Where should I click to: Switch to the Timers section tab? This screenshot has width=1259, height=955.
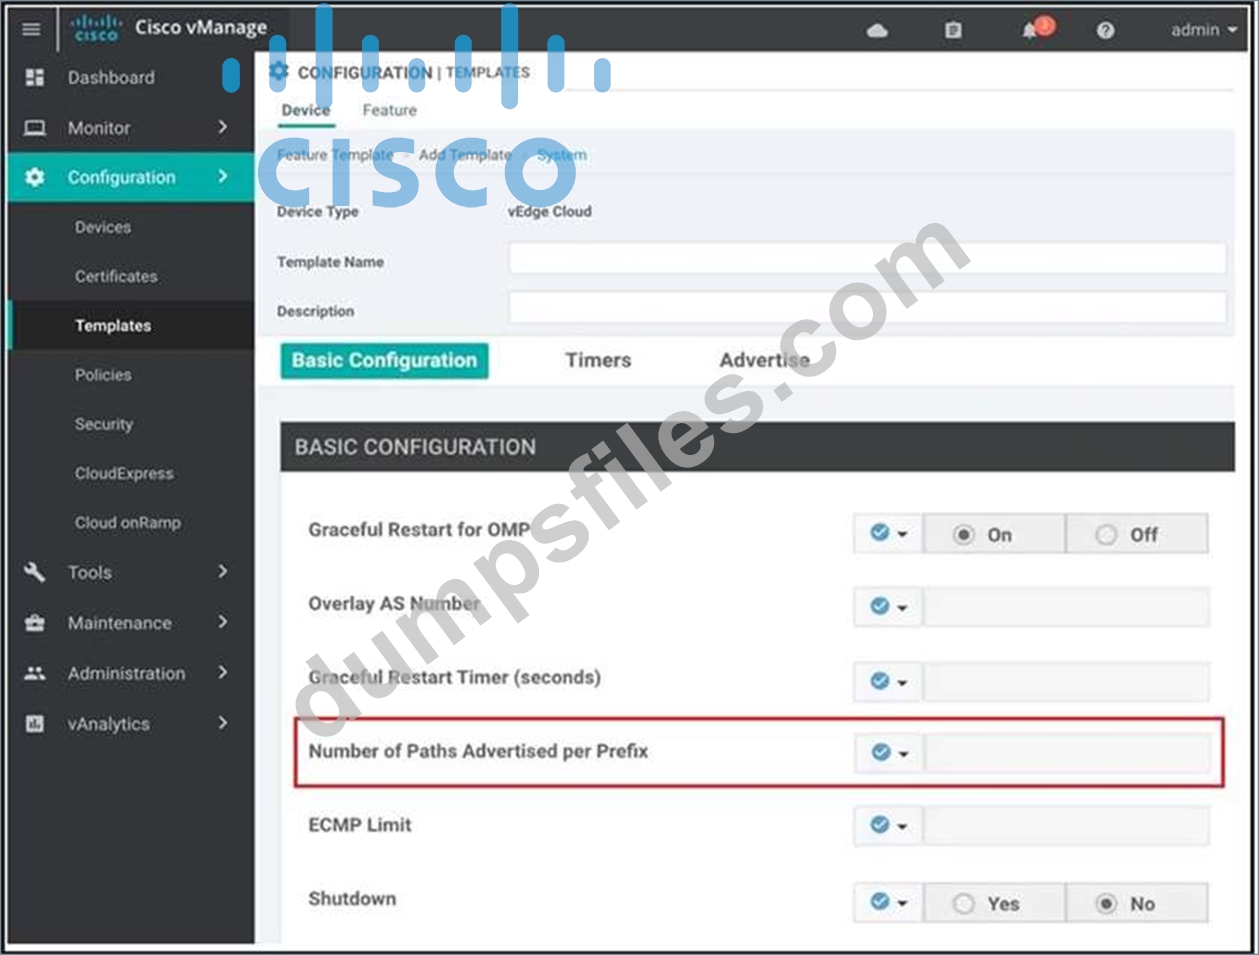click(x=598, y=360)
